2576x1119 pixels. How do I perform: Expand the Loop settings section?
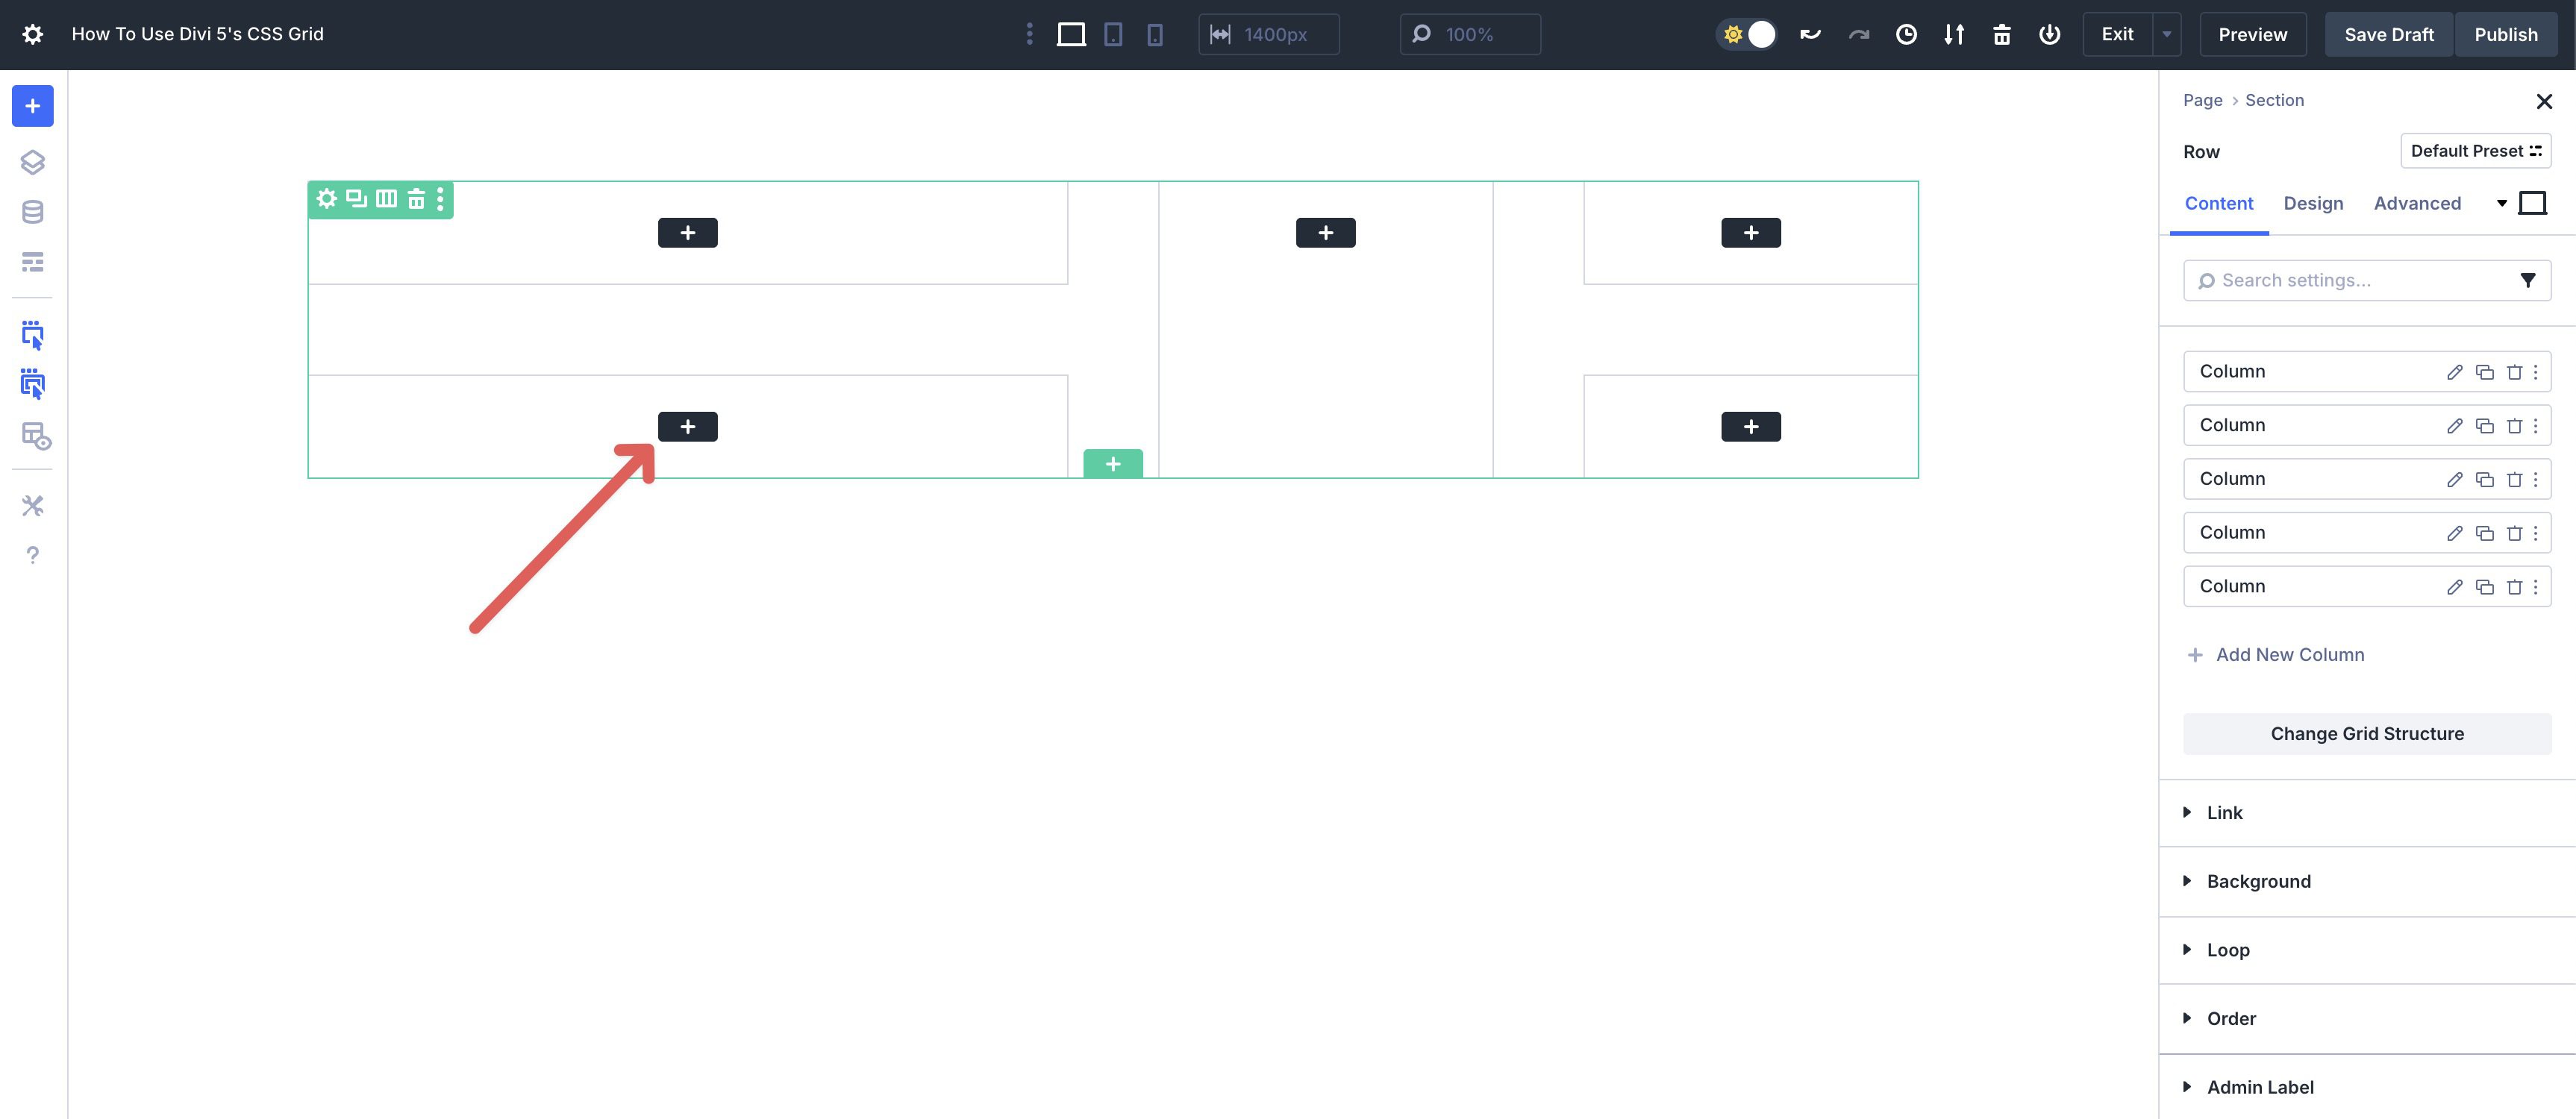point(2228,949)
